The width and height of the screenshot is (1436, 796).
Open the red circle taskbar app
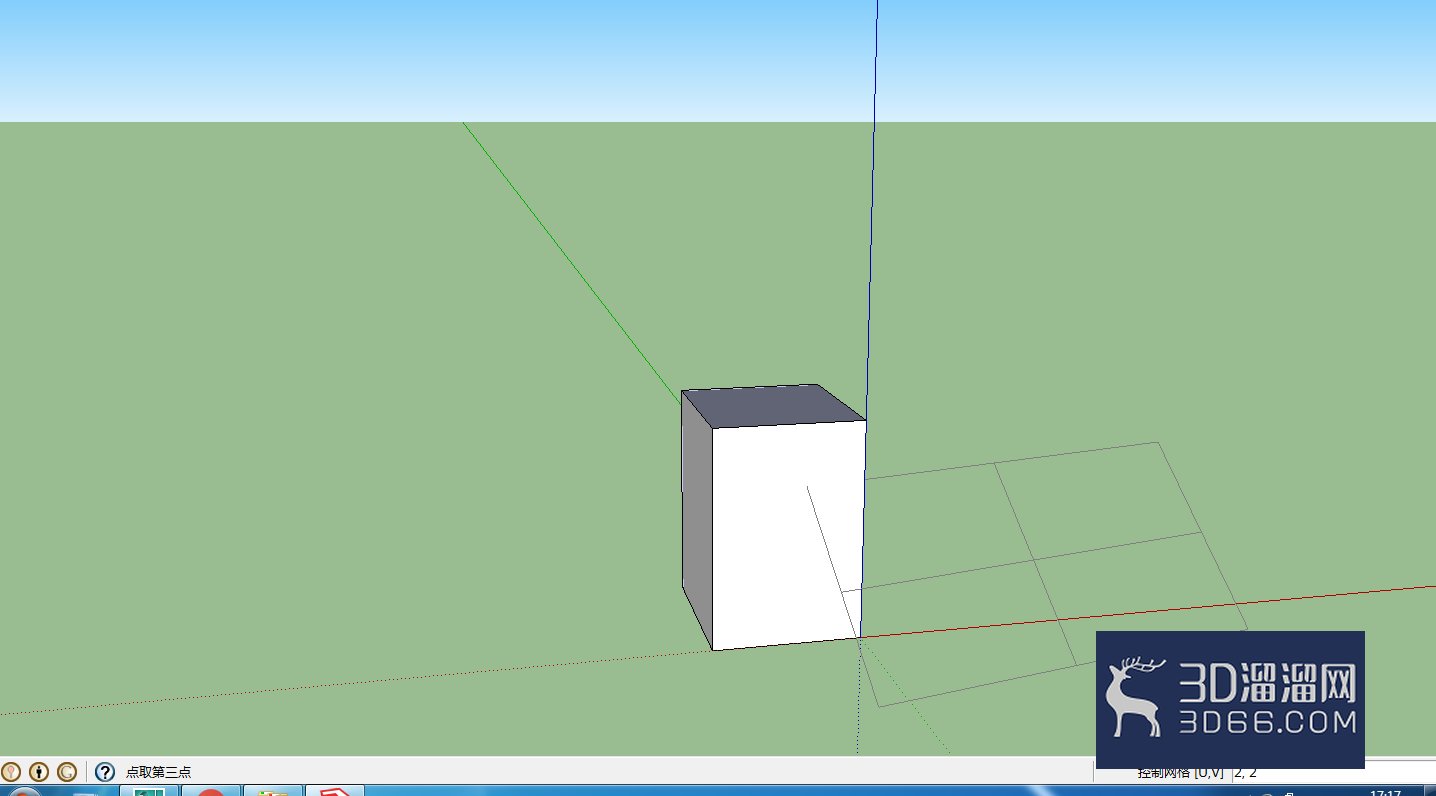pos(210,791)
